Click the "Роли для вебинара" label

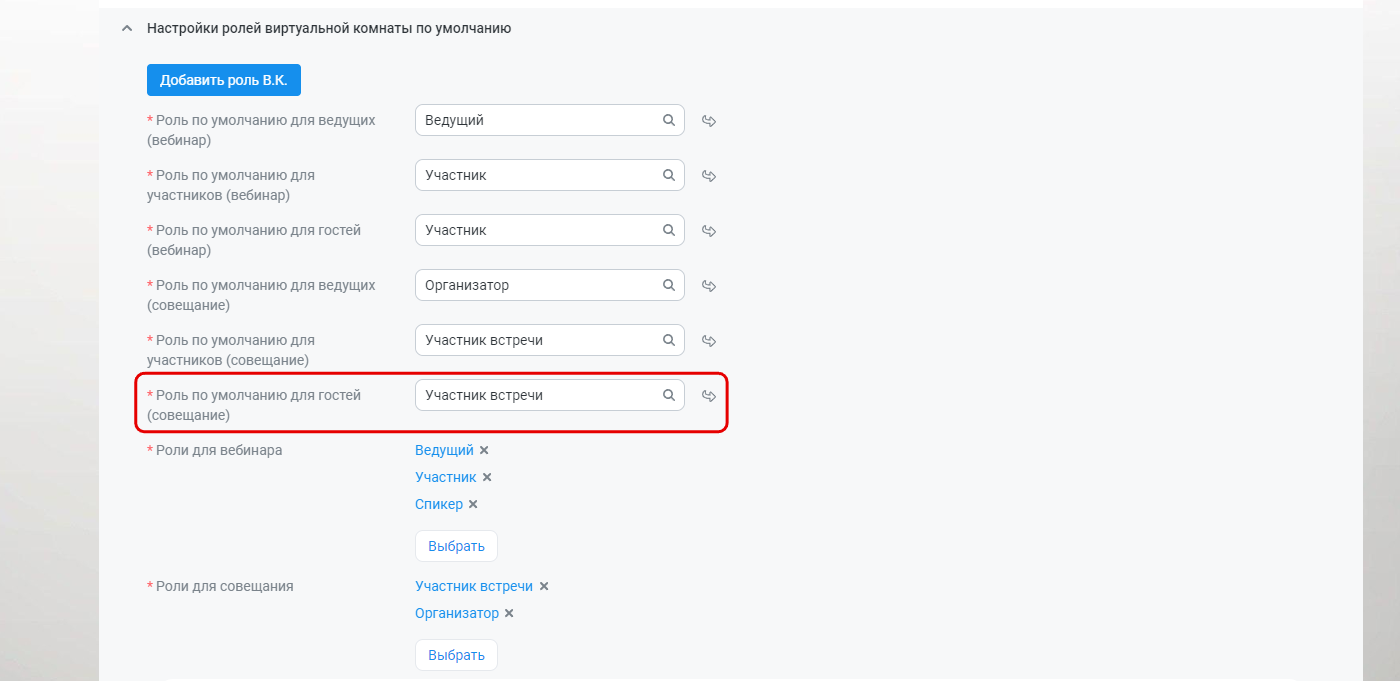(x=219, y=450)
